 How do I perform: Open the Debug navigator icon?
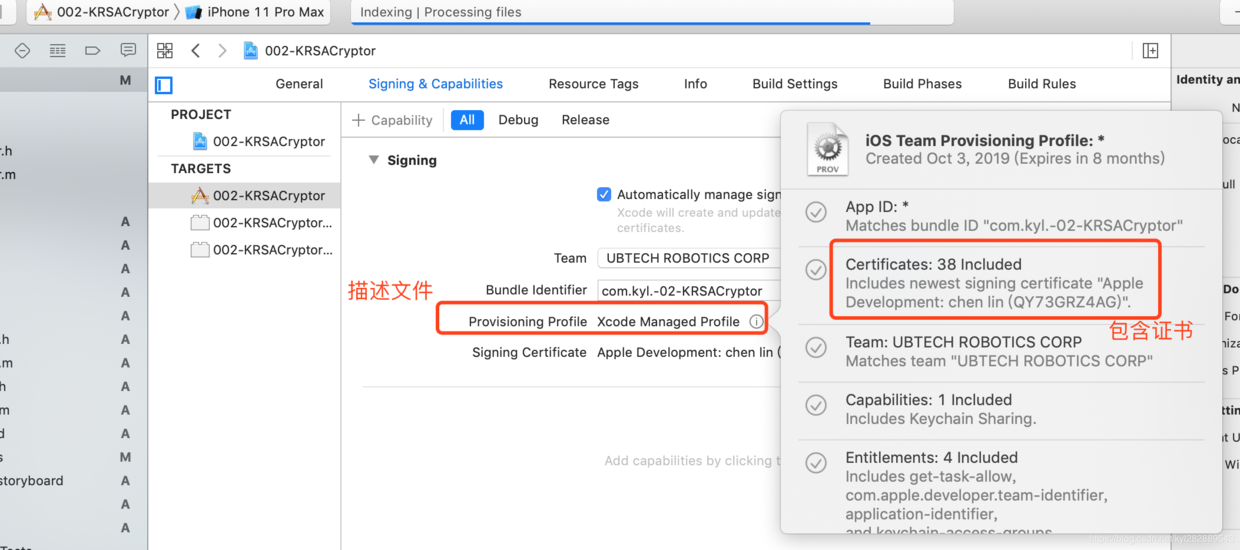tap(58, 50)
